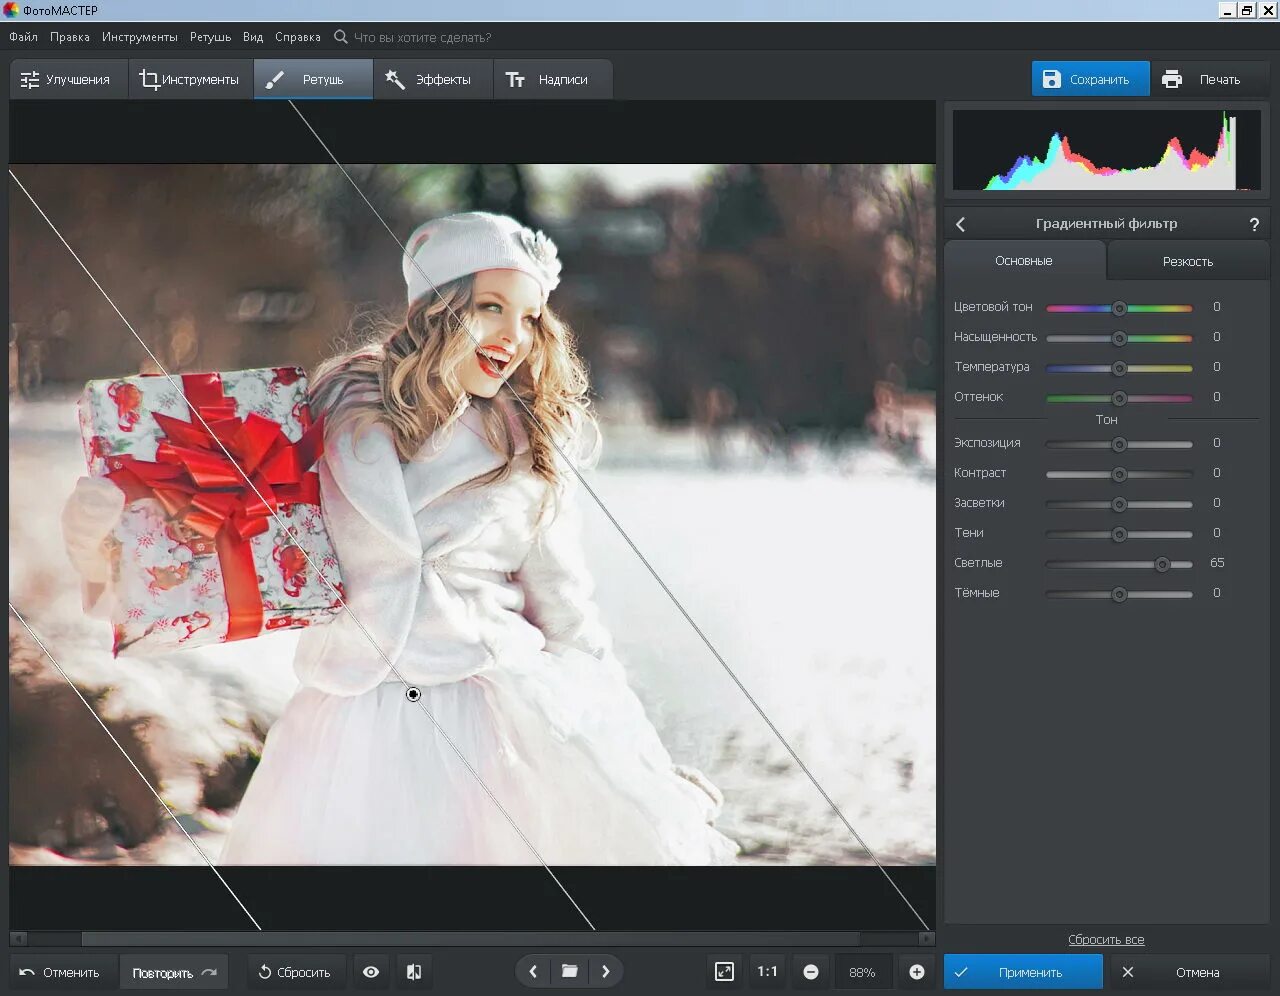Image resolution: width=1280 pixels, height=996 pixels.
Task: Open the Эффекты tab
Action: pos(431,80)
